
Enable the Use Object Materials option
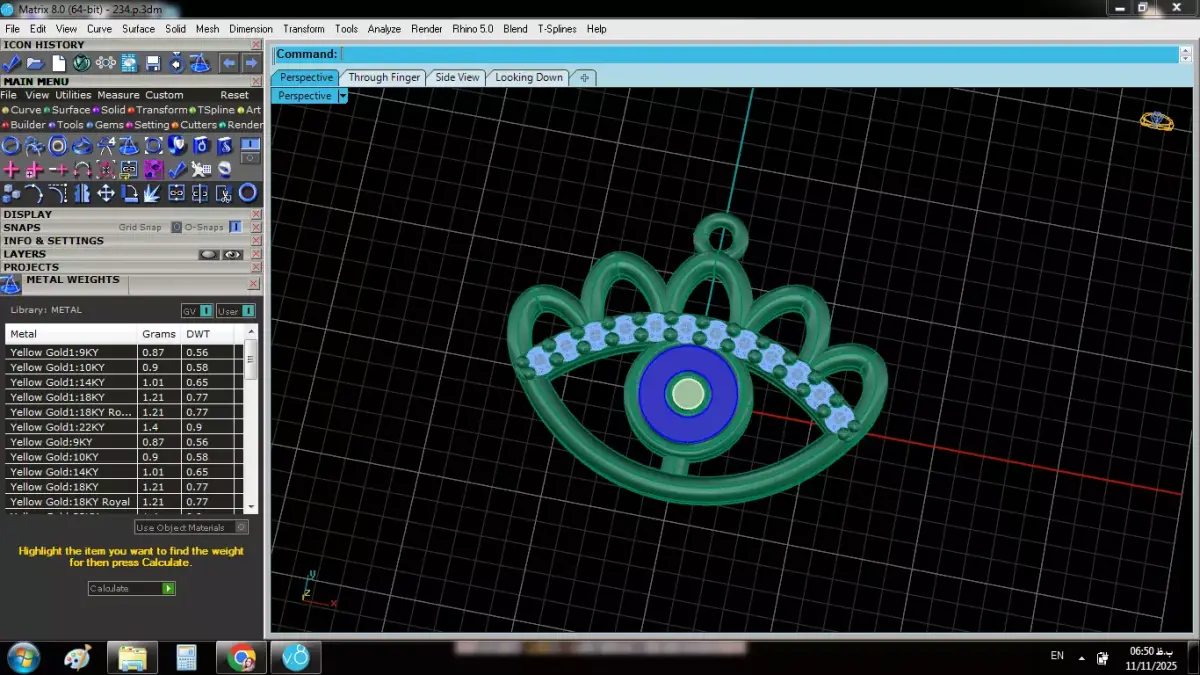pos(241,527)
